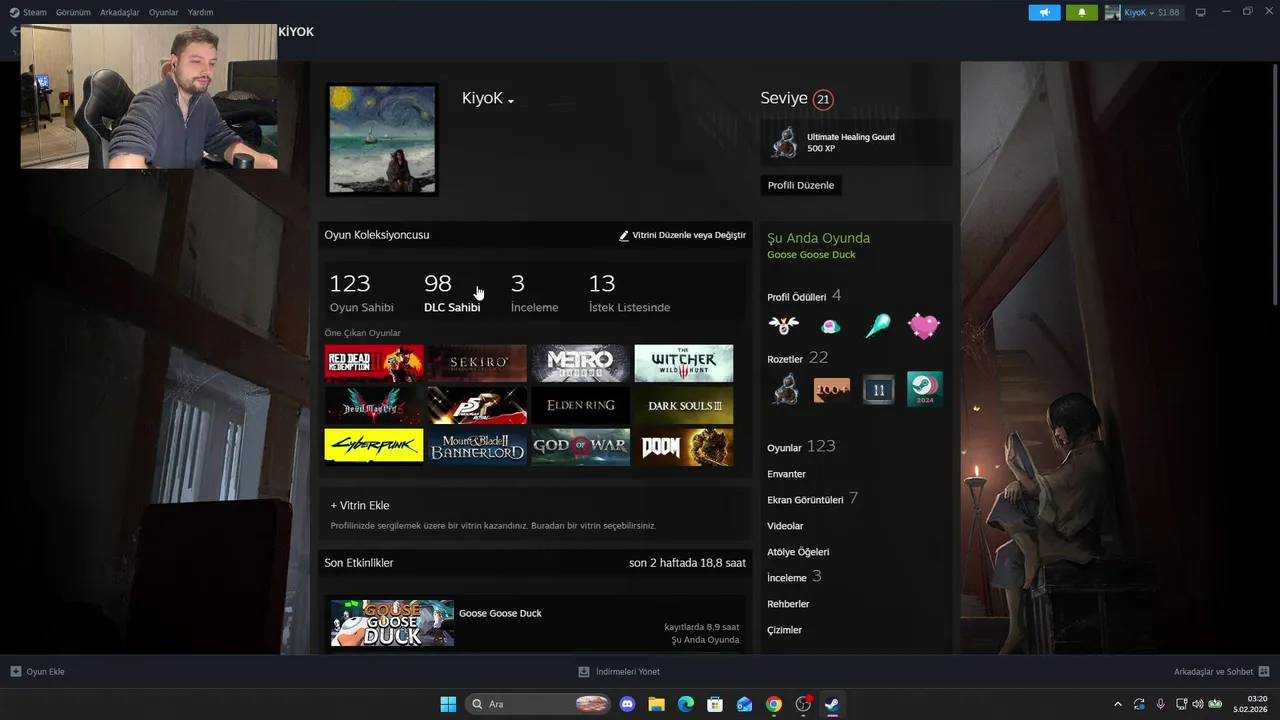Click the teal comet profile award icon
This screenshot has width=1280, height=720.
(878, 326)
